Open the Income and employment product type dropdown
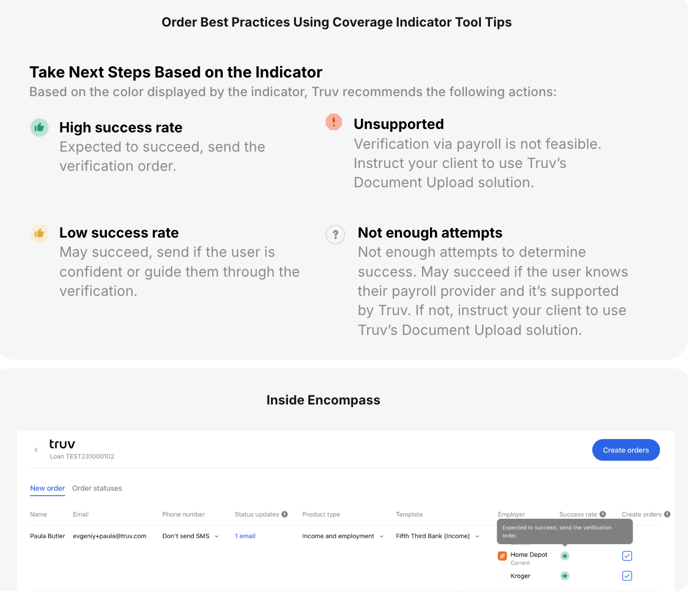This screenshot has width=688, height=594. click(x=343, y=536)
